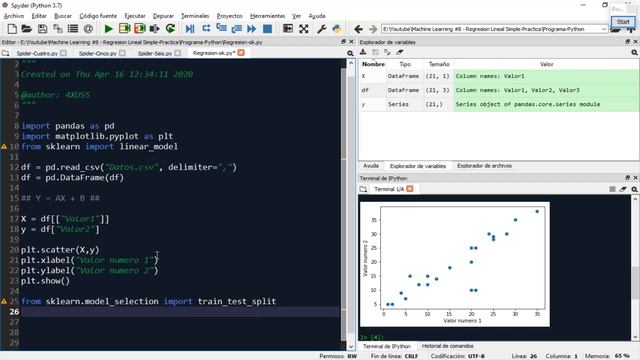Open the Ayuda menu

317,16
